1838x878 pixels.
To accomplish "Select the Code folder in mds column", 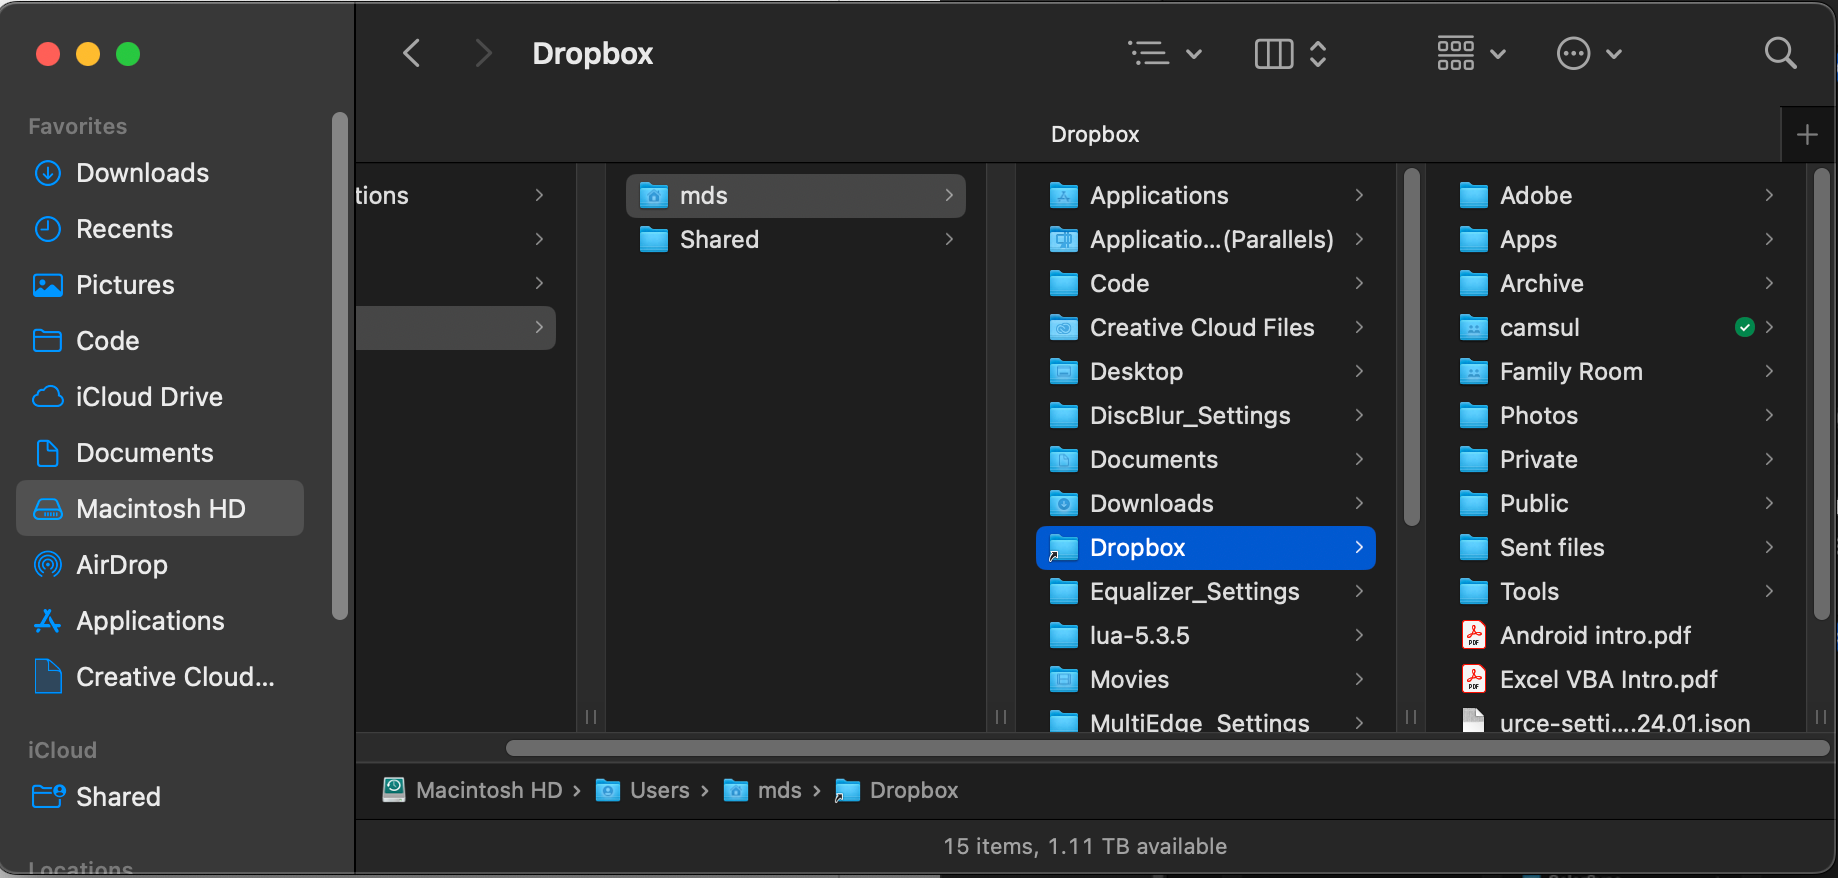I will point(1206,284).
